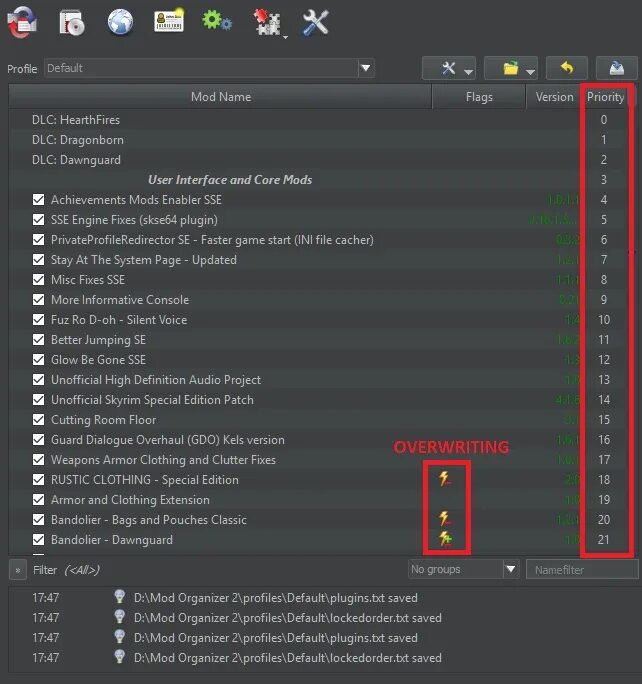This screenshot has width=642, height=684.
Task: Disable Glow Be Gone SSE mod
Action: [38, 359]
